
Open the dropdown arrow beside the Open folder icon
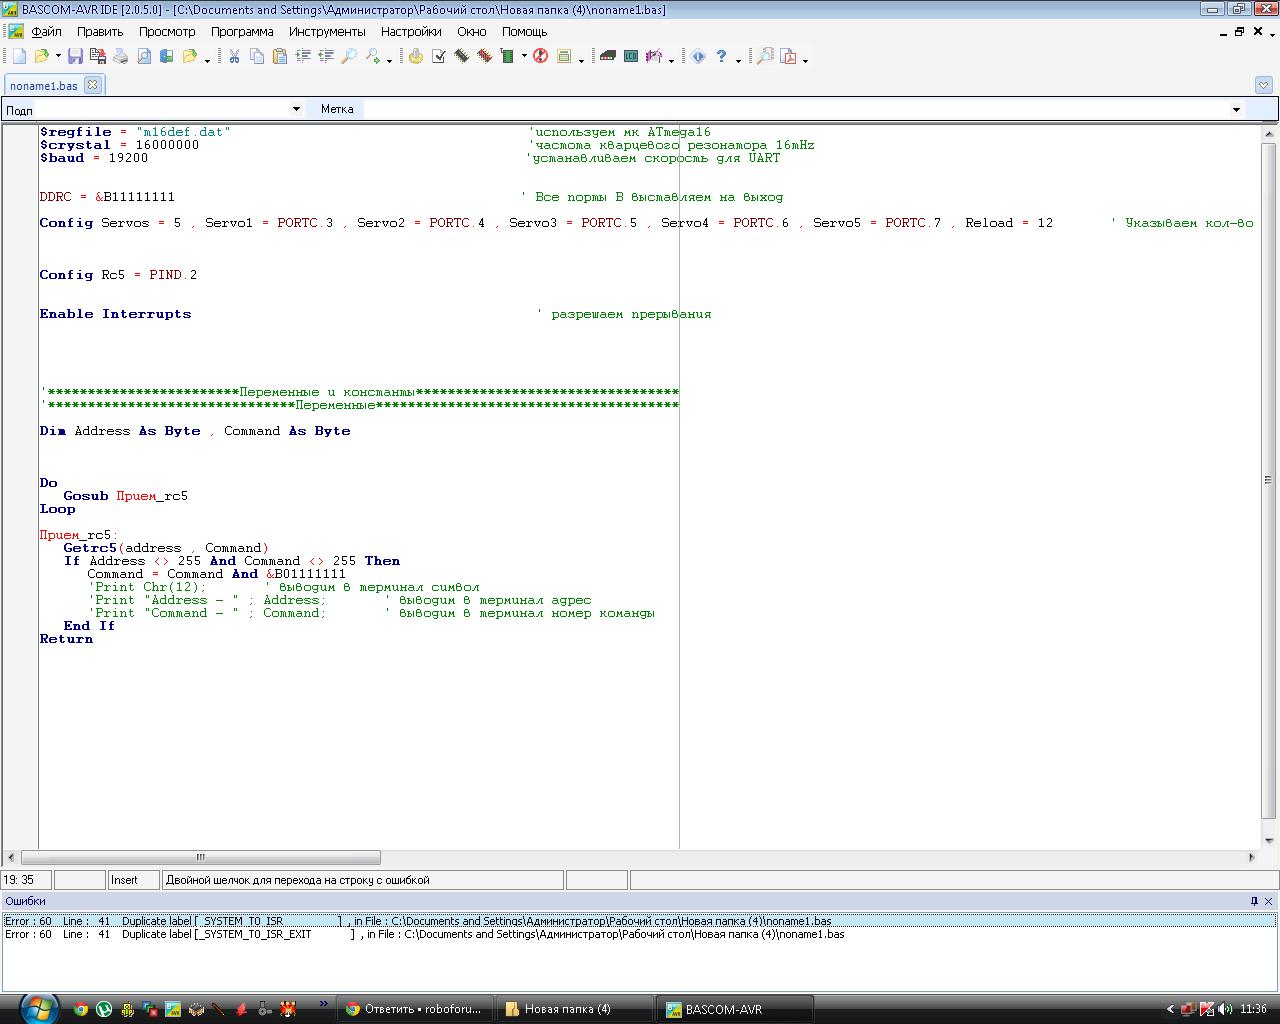[58, 57]
